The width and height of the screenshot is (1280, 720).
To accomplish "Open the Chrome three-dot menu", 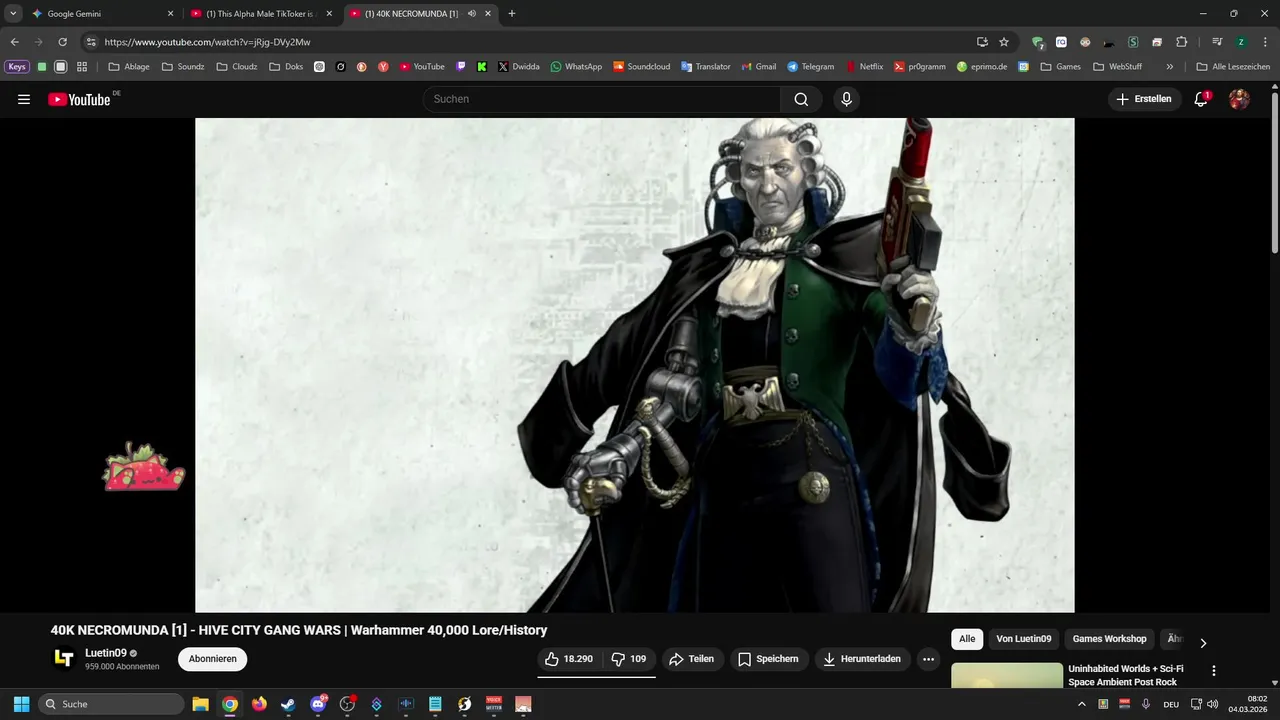I will tap(1264, 42).
